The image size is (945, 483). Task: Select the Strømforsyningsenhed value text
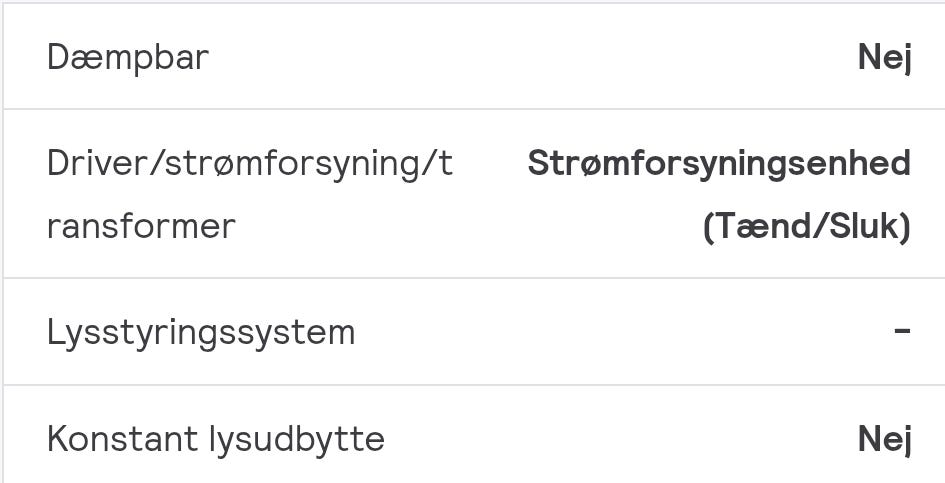tap(719, 164)
